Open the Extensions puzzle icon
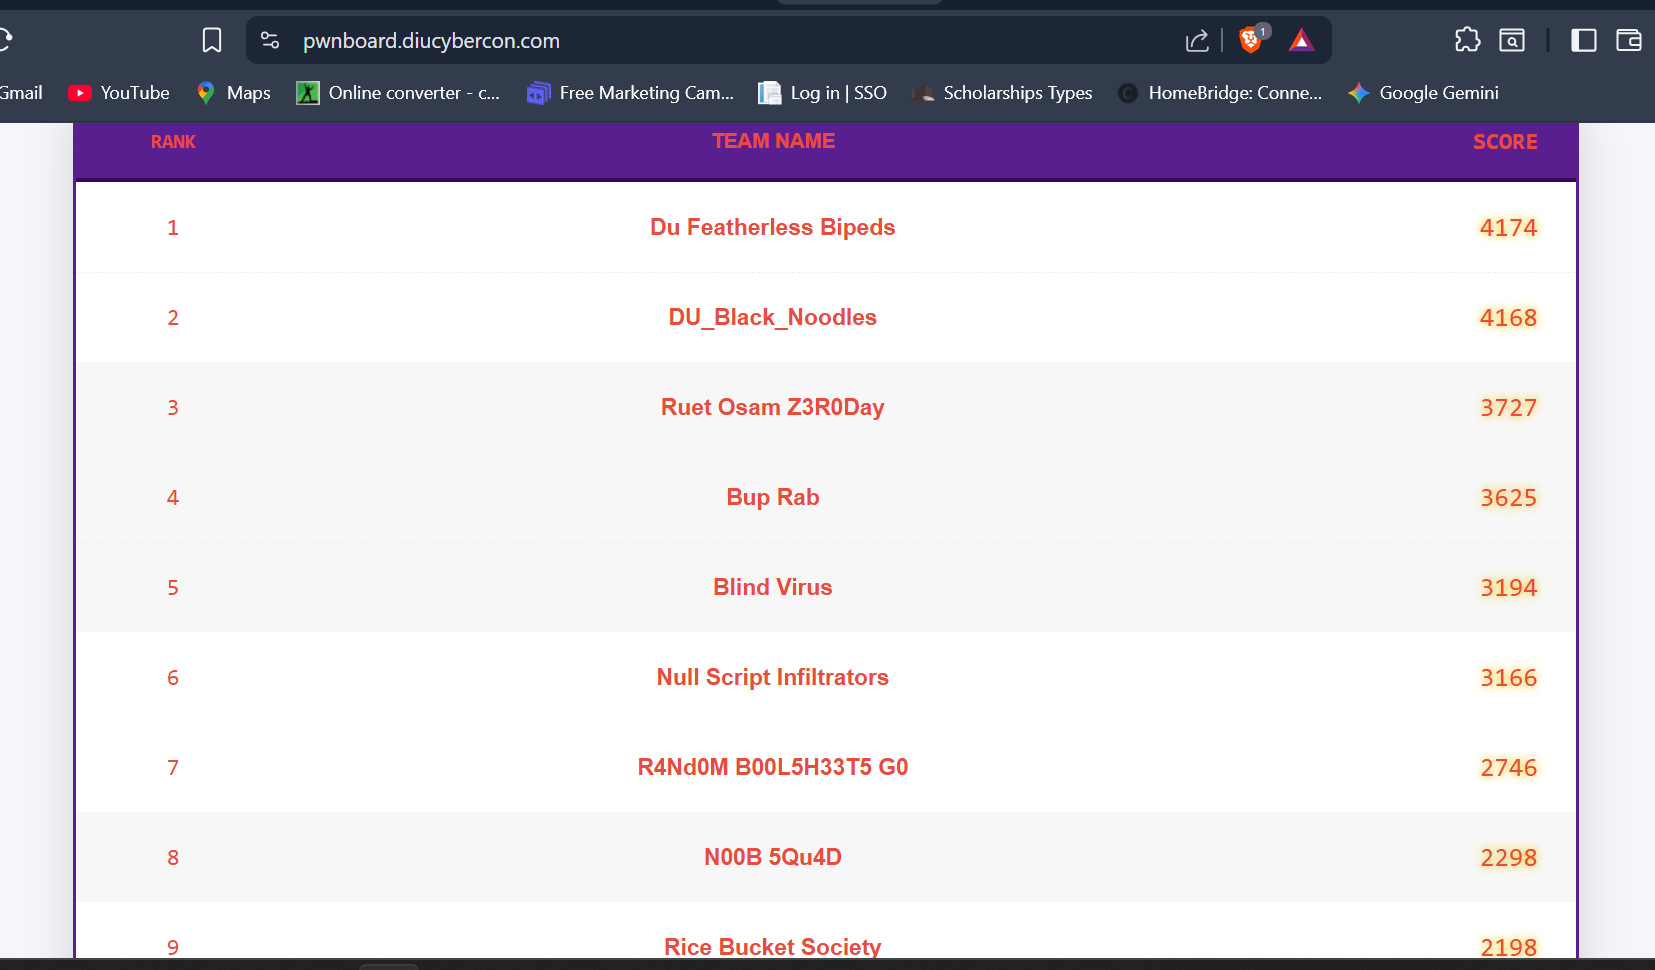Screen dimensions: 1655x970 click(x=1467, y=40)
